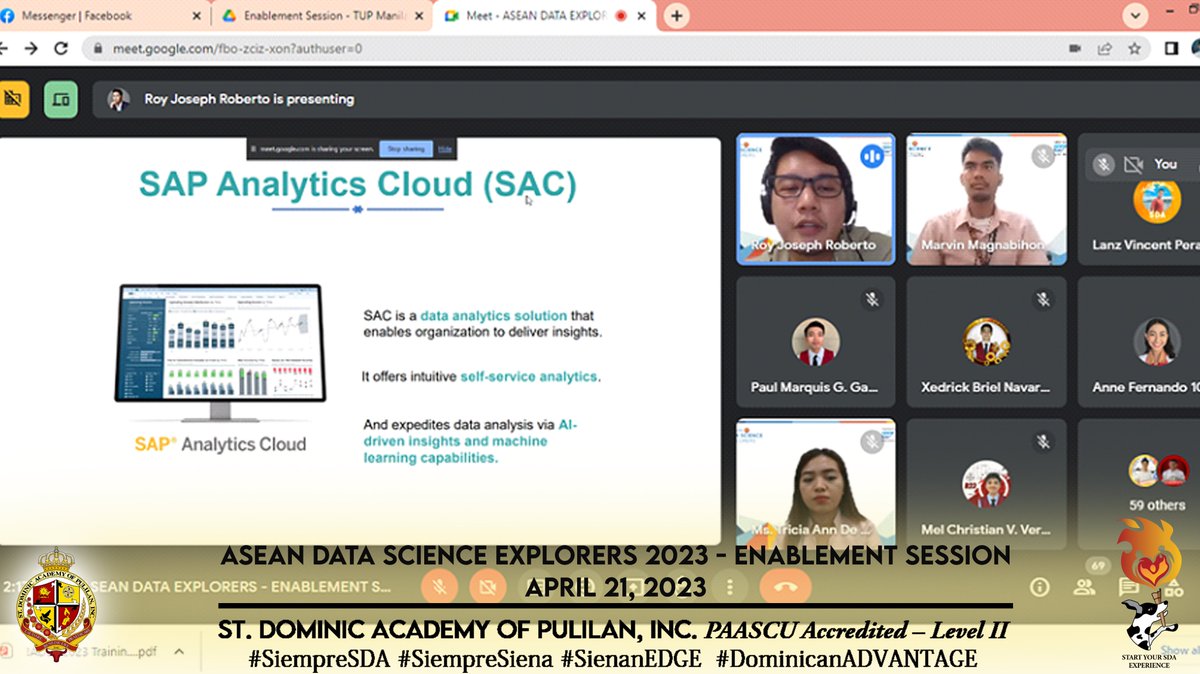Click the muted mic icon on Mel Christian's tile
Viewport: 1200px width, 674px height.
coord(1043,441)
